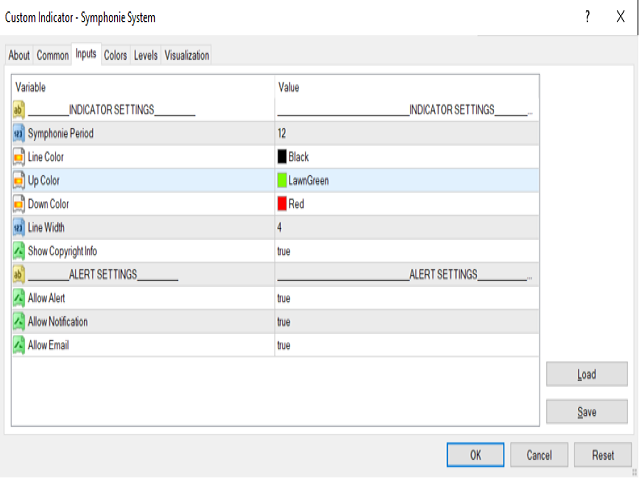This screenshot has width=640, height=480.
Task: Click the OK button
Action: [x=476, y=455]
